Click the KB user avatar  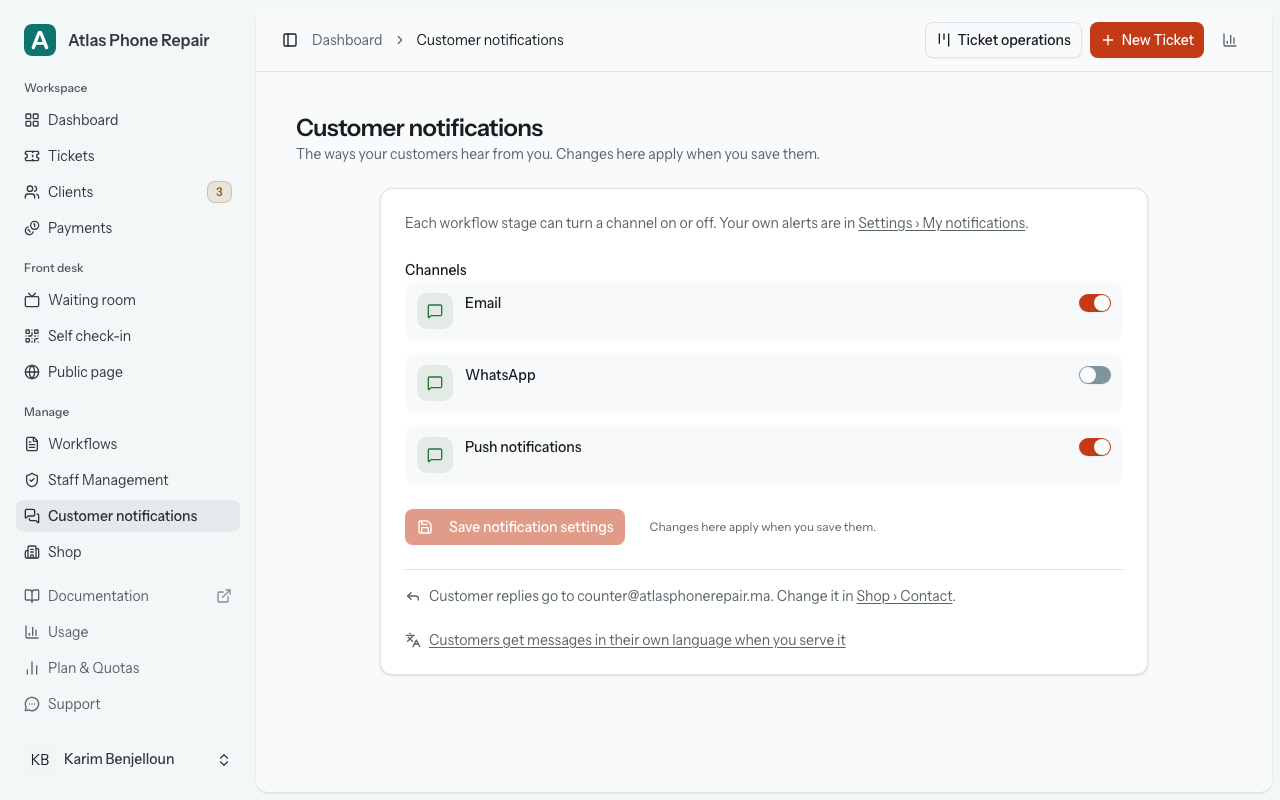point(40,760)
